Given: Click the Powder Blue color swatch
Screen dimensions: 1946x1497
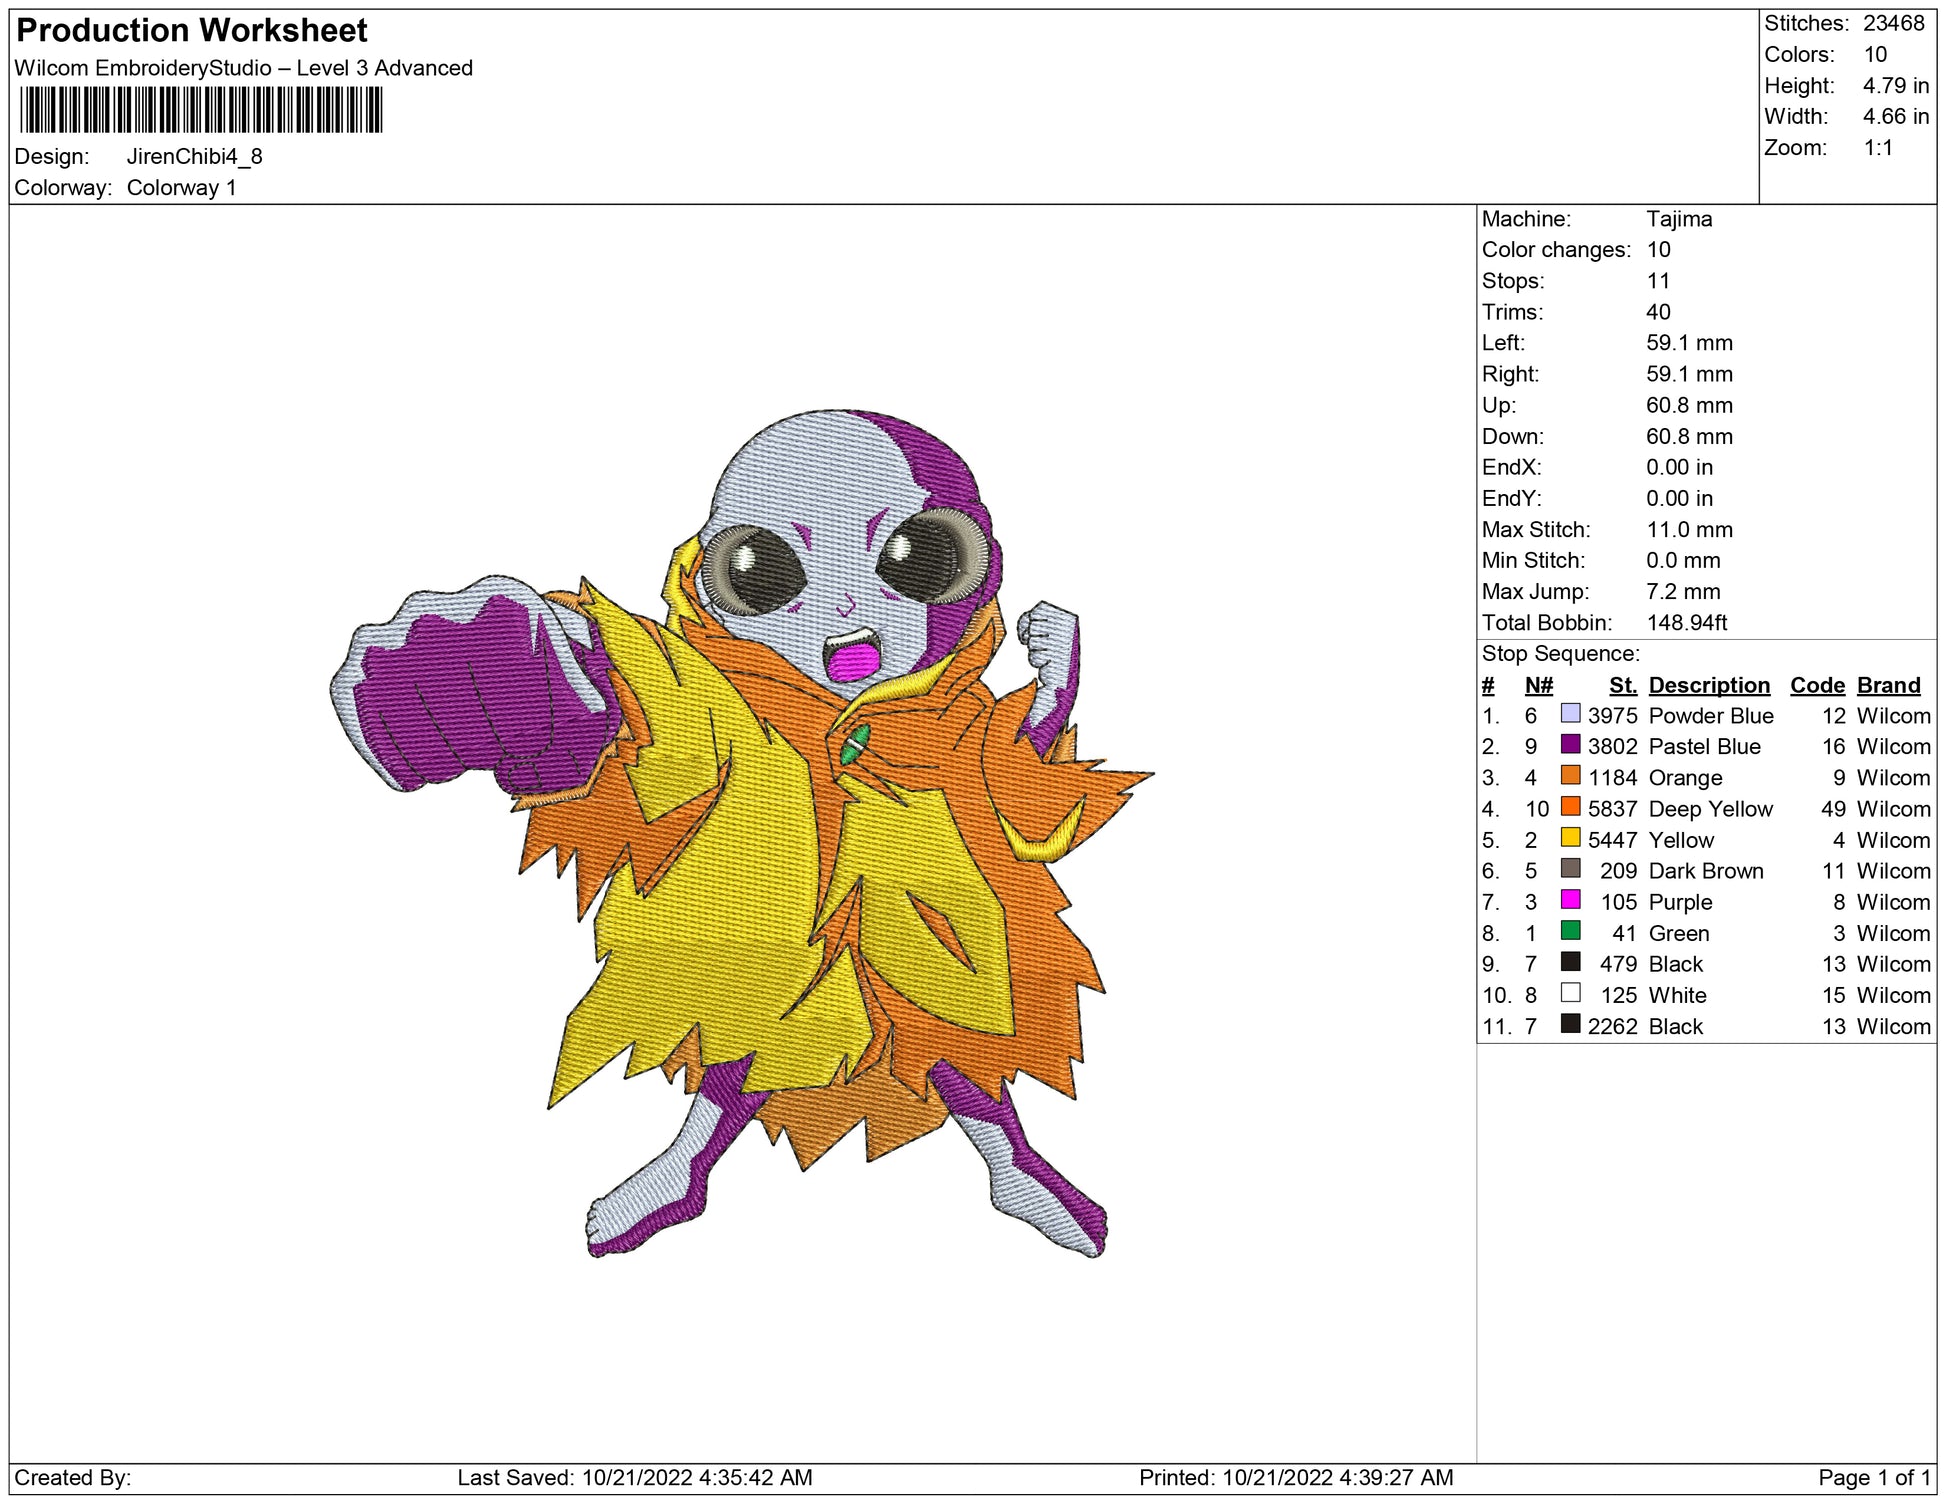Looking at the screenshot, I should (x=1570, y=714).
